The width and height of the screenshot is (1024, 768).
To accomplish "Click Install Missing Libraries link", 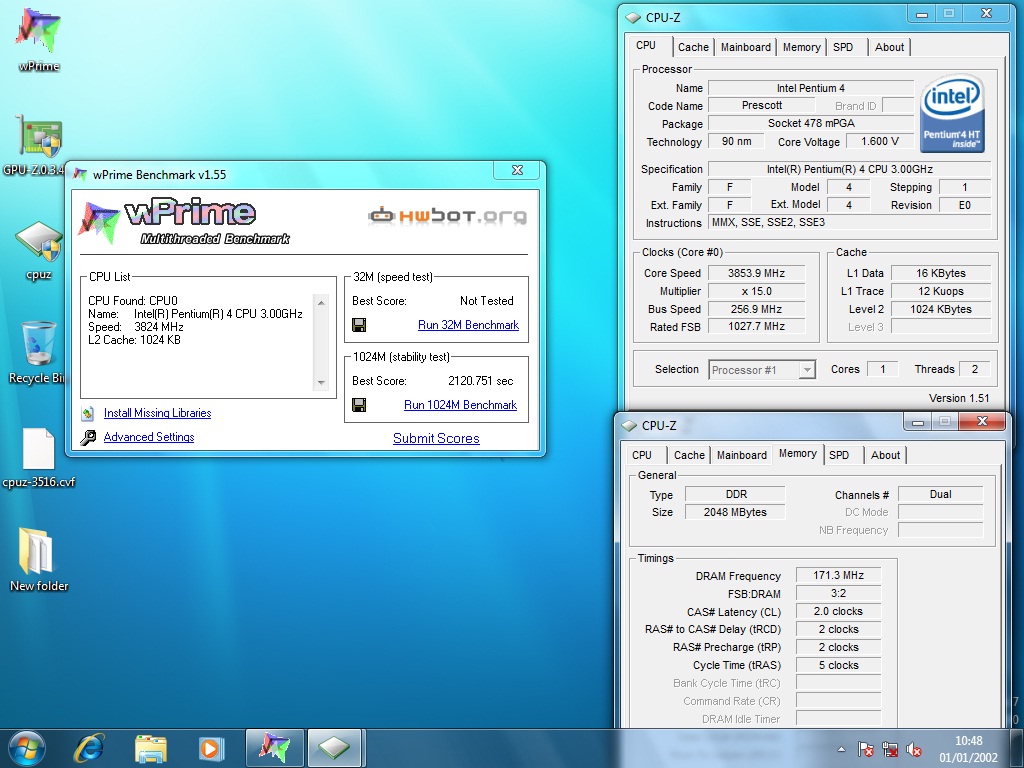I will (x=157, y=413).
